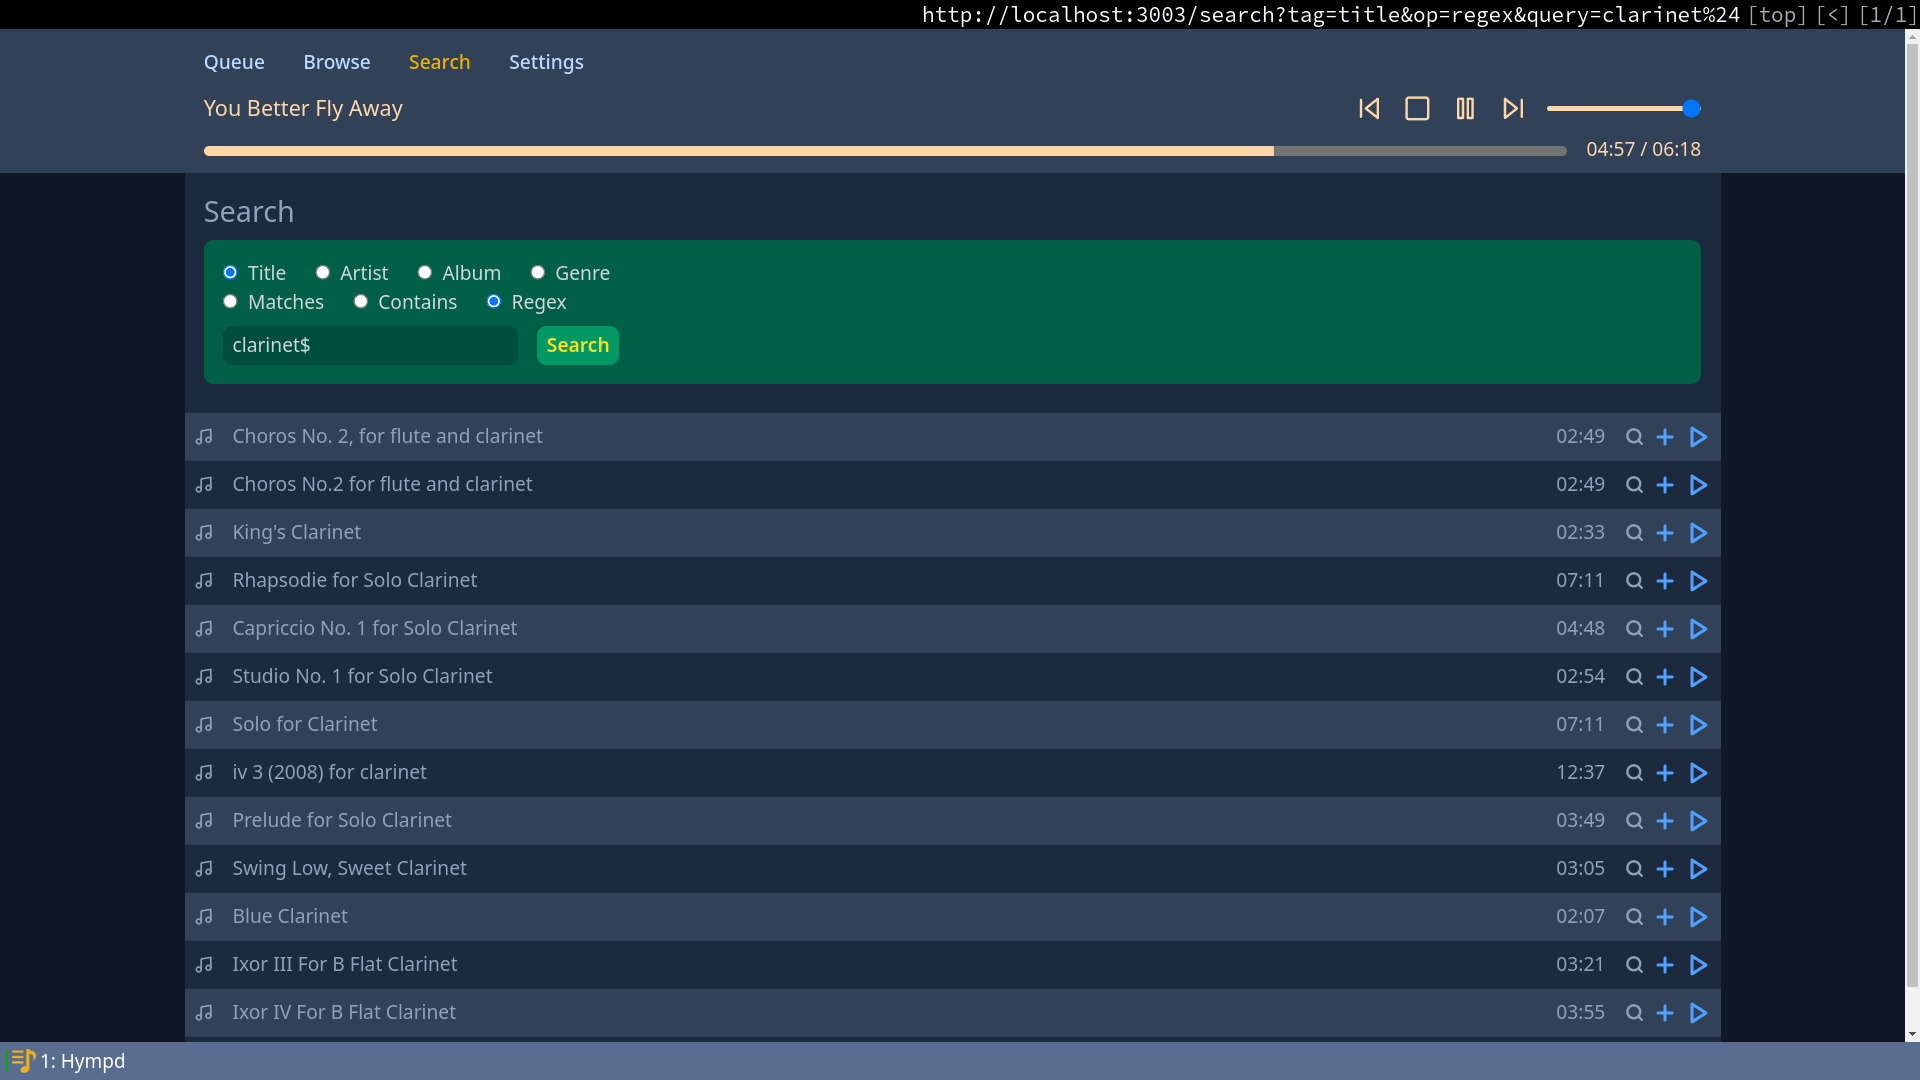Play Swing Low, Sweet Clarinet
This screenshot has width=1920, height=1080.
[1698, 869]
